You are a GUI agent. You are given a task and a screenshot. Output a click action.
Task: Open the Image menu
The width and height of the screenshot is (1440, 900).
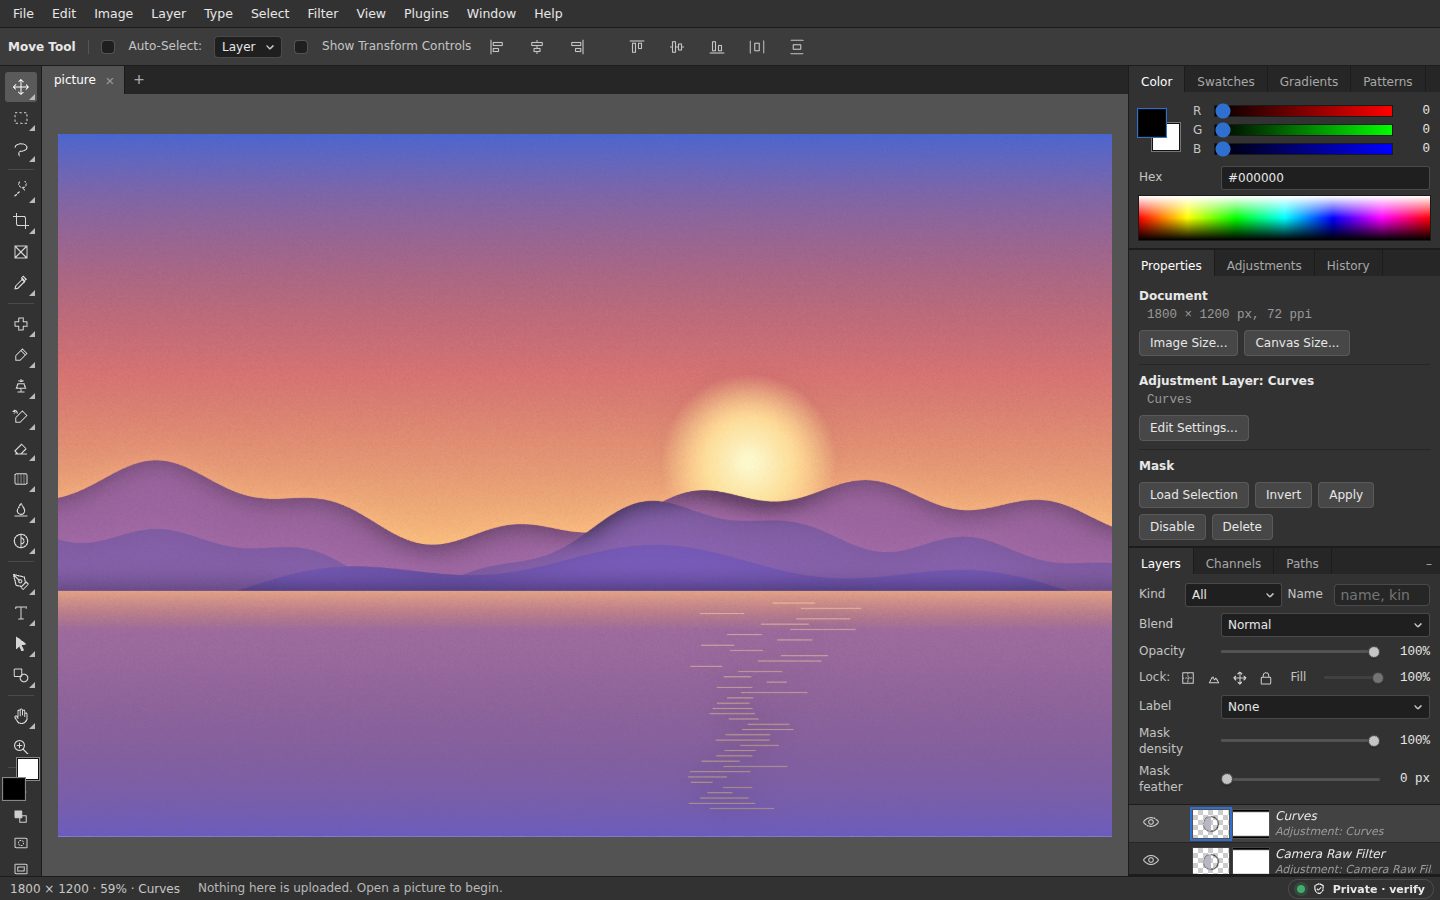[113, 13]
